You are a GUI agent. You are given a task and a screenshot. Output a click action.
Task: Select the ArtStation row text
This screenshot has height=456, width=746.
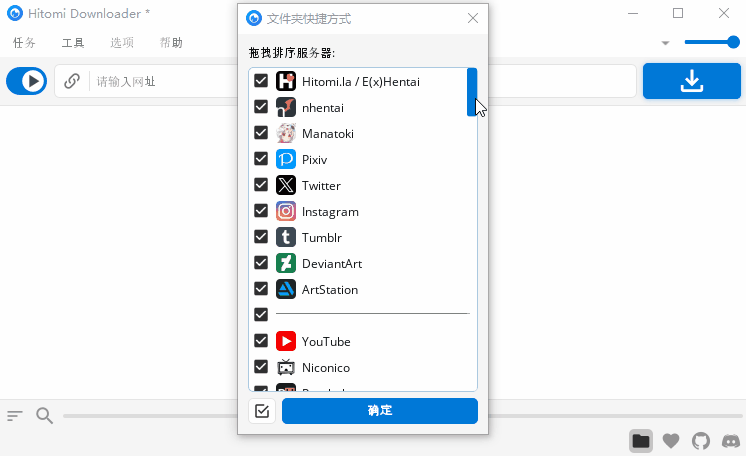click(x=330, y=290)
